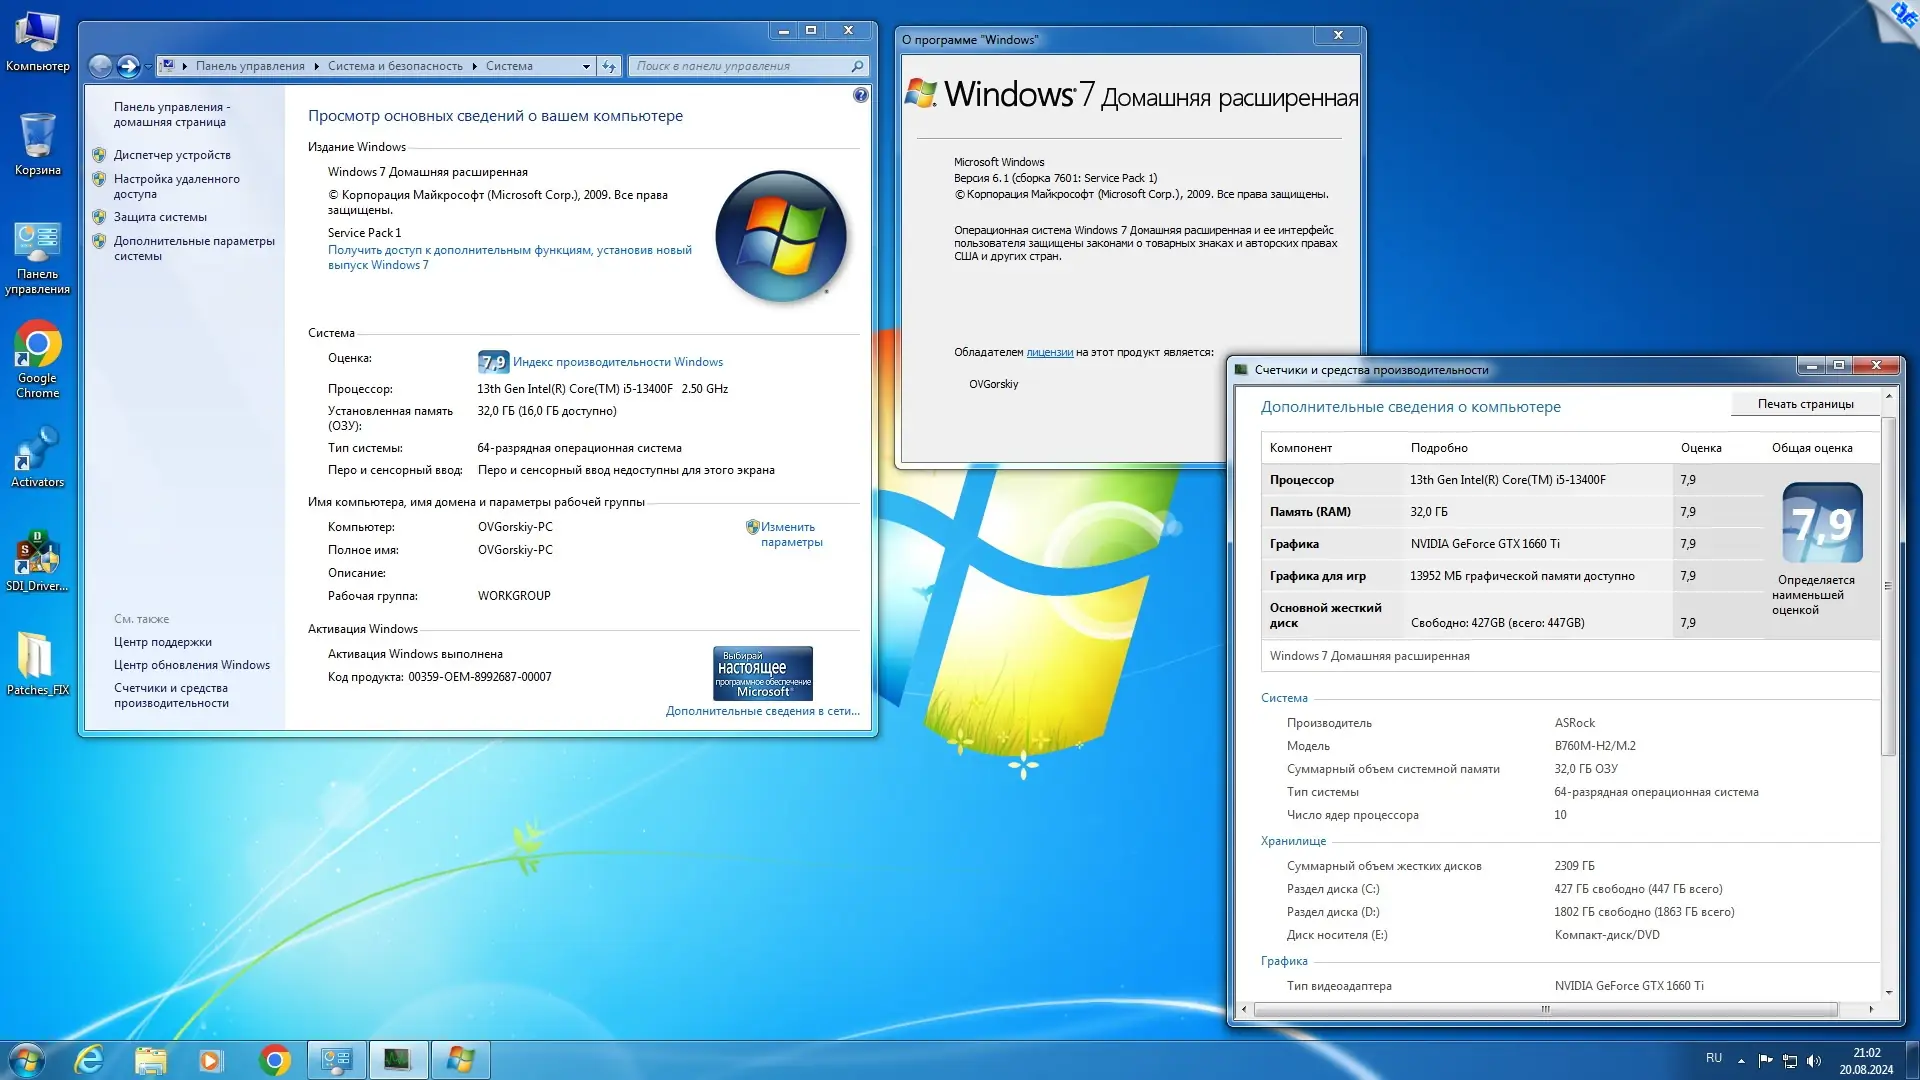The image size is (1920, 1080).
Task: Select Система и безопасность breadcrumb item
Action: pos(395,66)
